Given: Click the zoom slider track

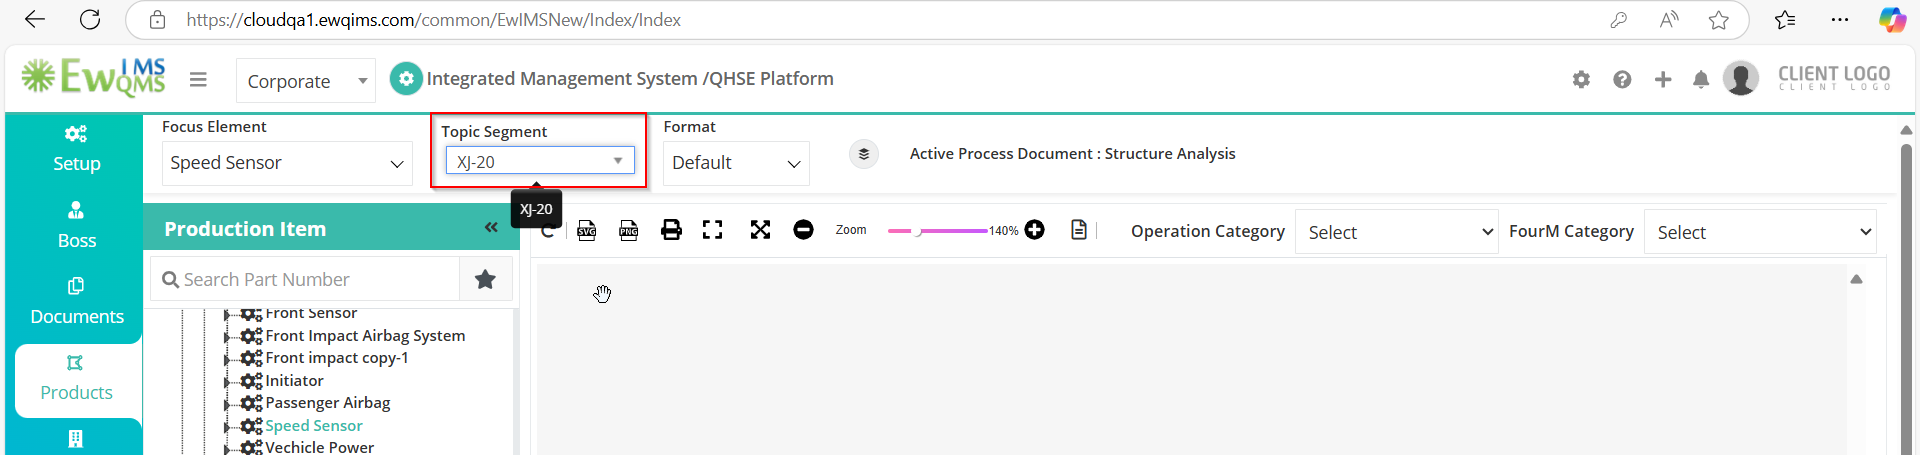Looking at the screenshot, I should pos(938,231).
